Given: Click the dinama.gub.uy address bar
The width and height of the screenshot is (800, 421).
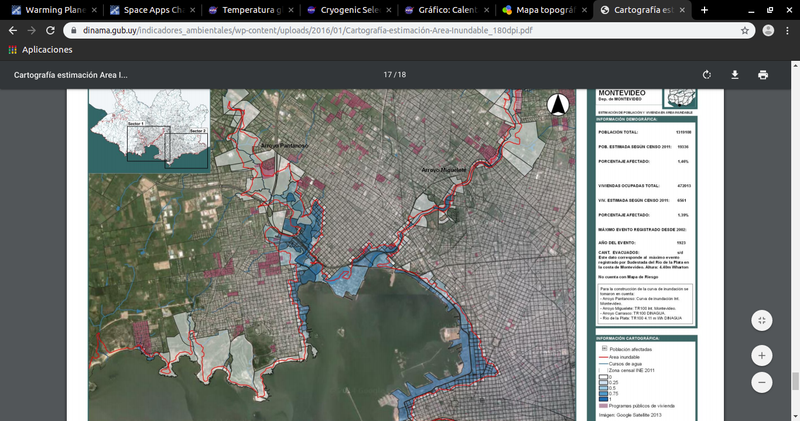Looking at the screenshot, I should pos(400,31).
